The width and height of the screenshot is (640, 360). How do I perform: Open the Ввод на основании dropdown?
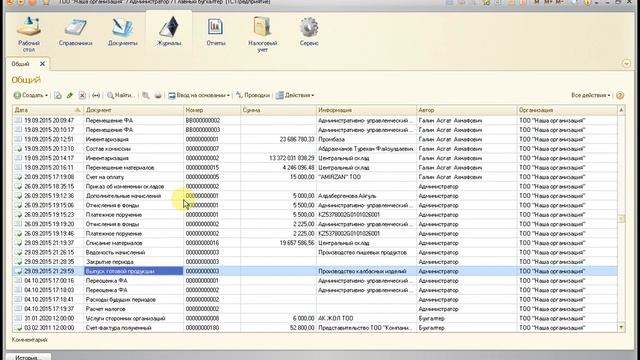point(199,95)
